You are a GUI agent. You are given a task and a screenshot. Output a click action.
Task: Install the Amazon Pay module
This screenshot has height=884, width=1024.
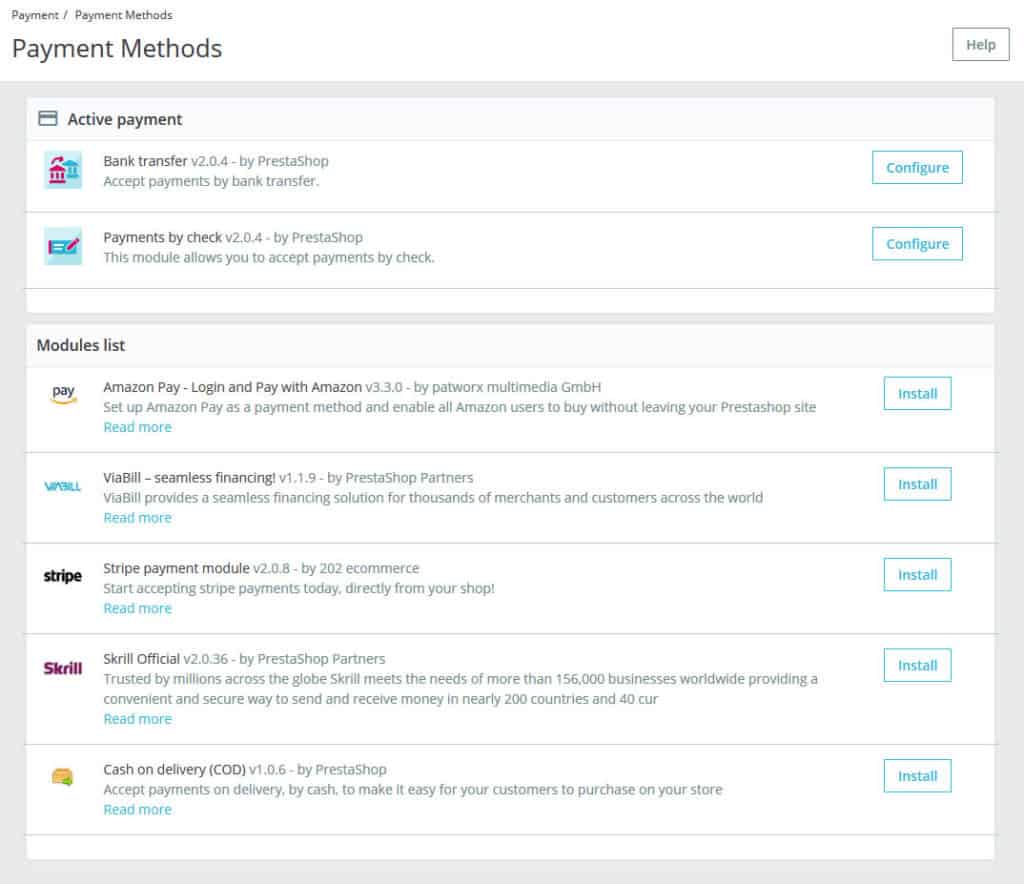point(917,394)
